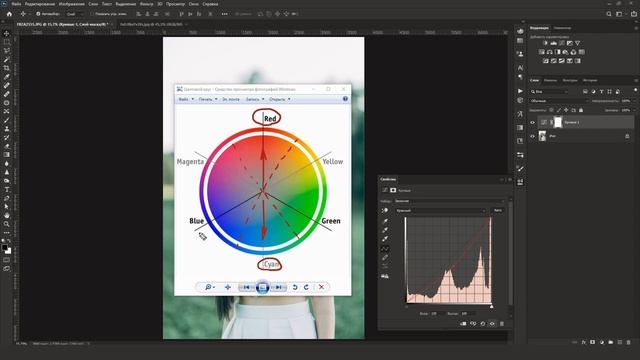Open the Search icon at top right
The width and height of the screenshot is (640, 360).
pos(609,14)
